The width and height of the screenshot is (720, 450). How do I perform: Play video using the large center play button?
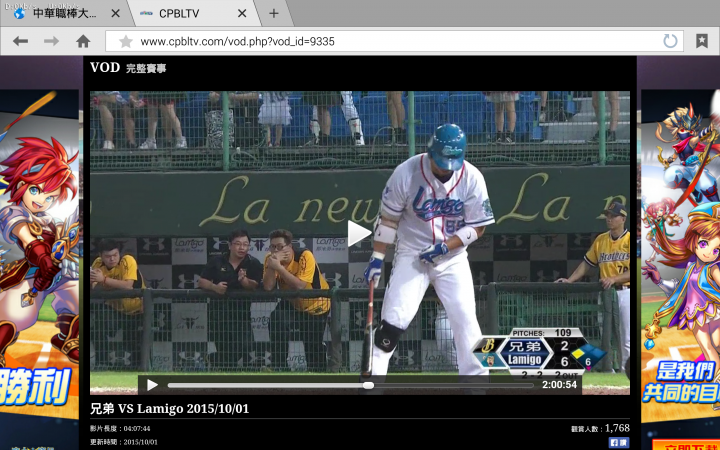tap(359, 234)
